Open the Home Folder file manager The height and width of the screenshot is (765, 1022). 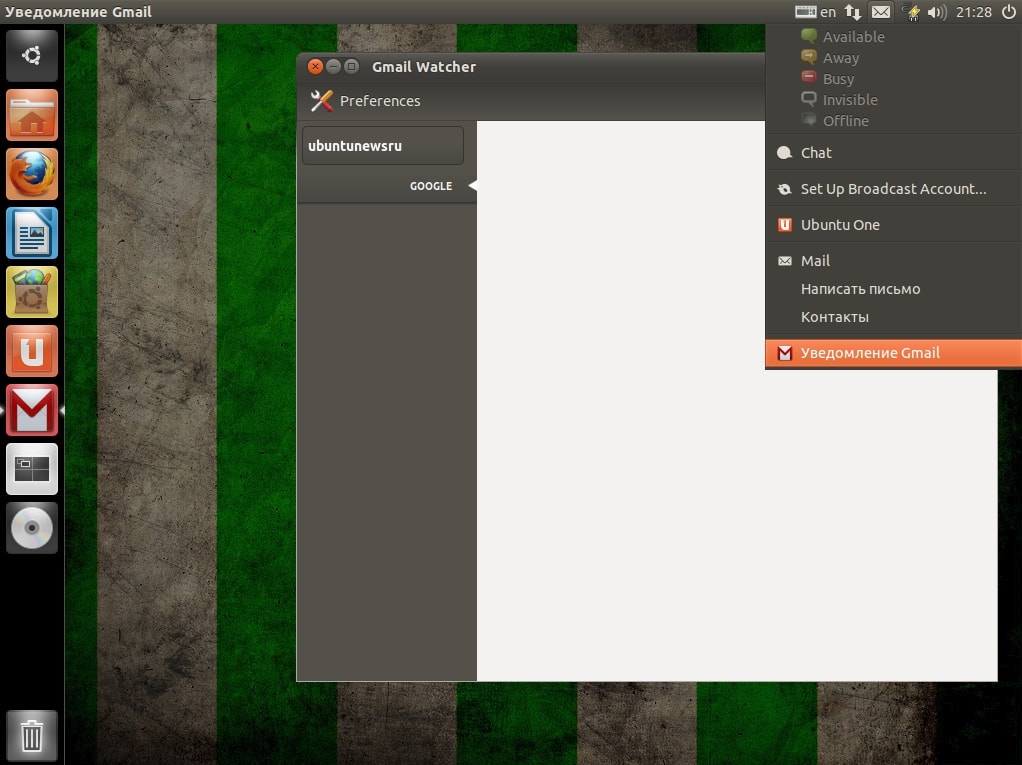(32, 115)
